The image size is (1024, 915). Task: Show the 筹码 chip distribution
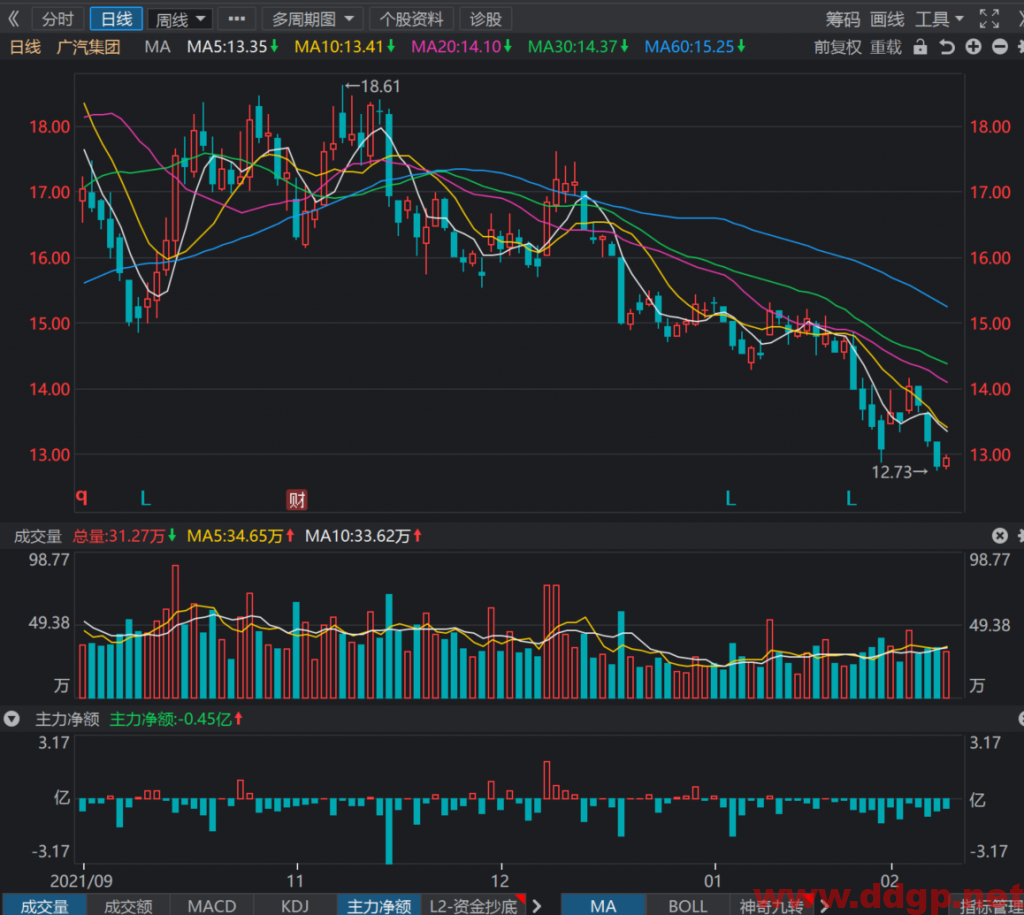(x=842, y=20)
